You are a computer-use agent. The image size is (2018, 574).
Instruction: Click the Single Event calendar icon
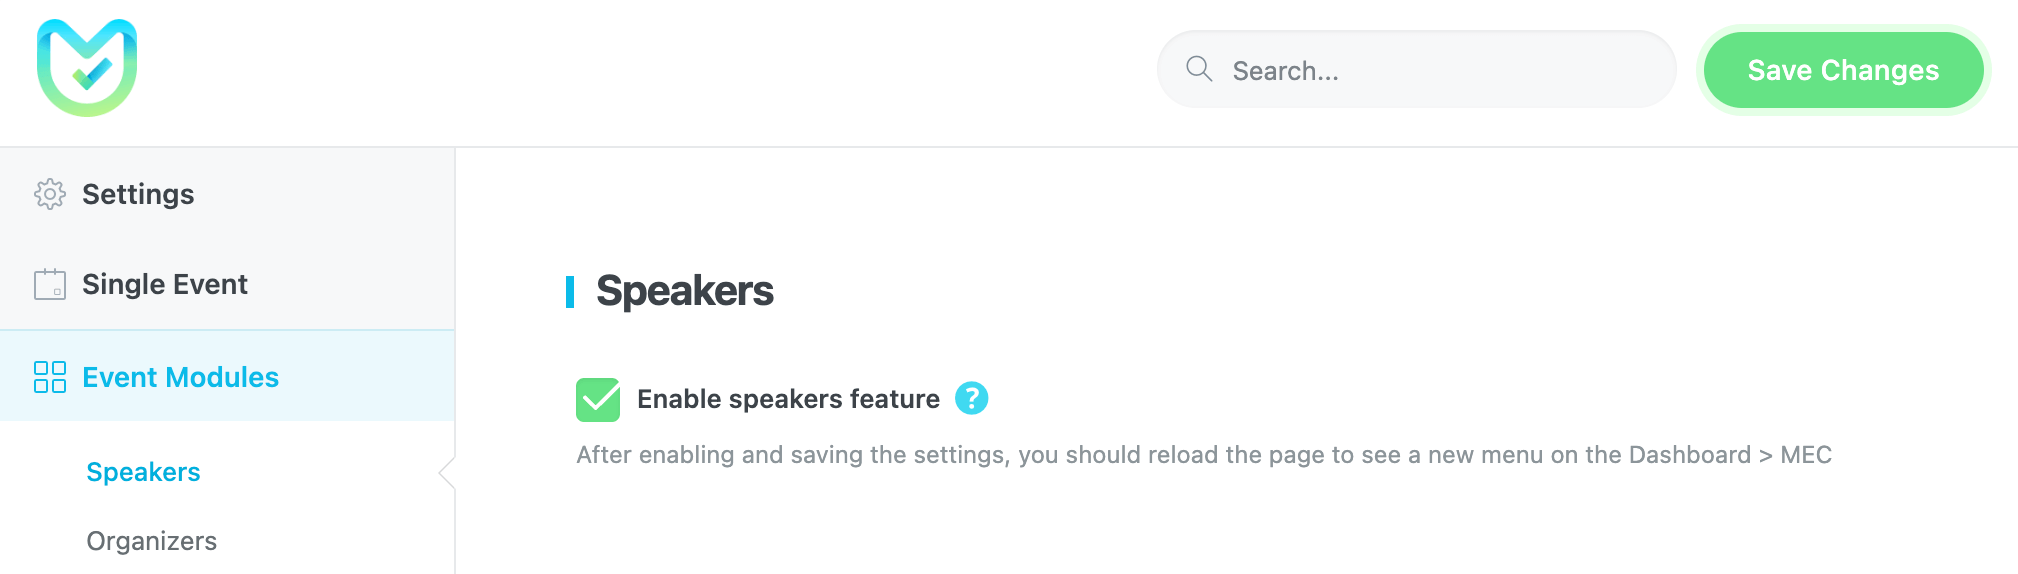[x=49, y=285]
